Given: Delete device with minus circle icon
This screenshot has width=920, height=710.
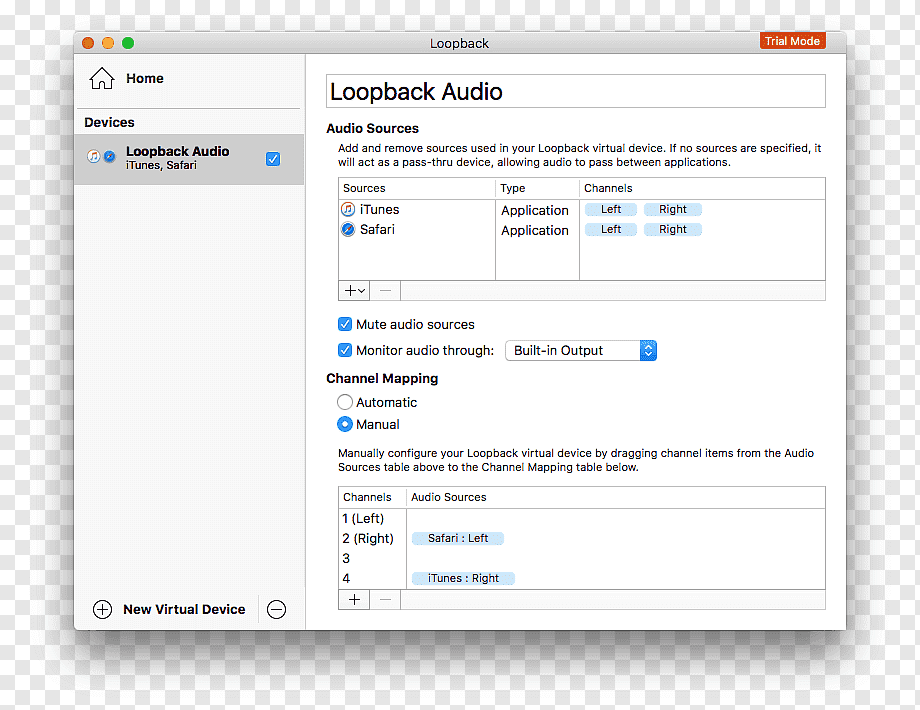Looking at the screenshot, I should pyautogui.click(x=276, y=610).
